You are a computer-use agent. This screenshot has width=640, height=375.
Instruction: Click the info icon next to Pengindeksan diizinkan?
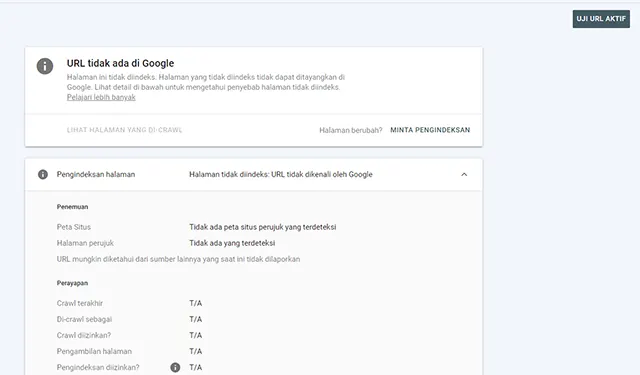[x=175, y=368]
